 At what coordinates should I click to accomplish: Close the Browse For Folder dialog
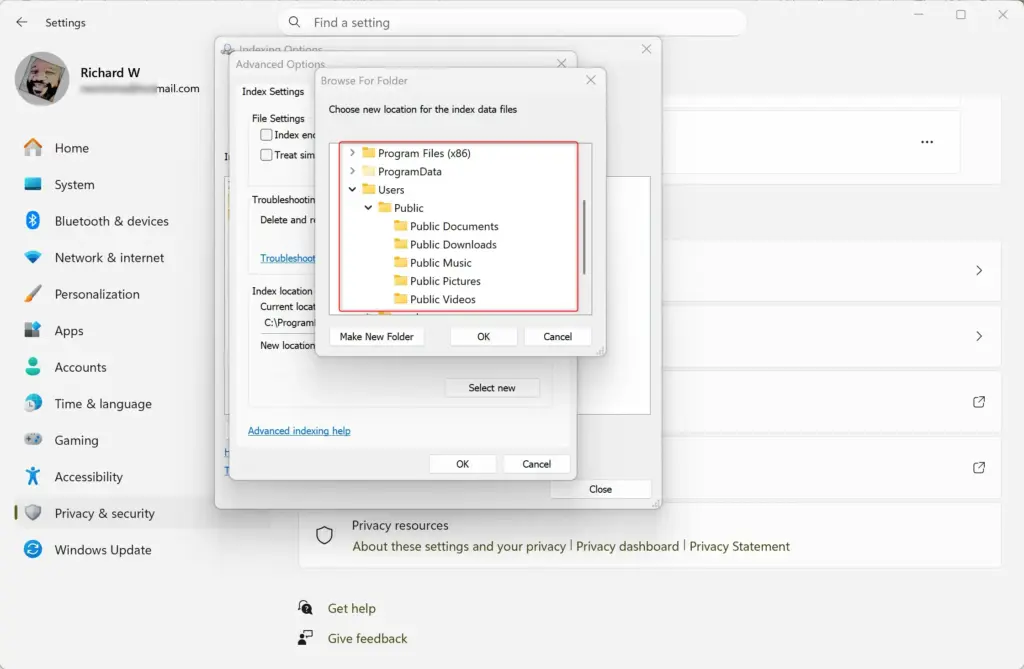[590, 80]
